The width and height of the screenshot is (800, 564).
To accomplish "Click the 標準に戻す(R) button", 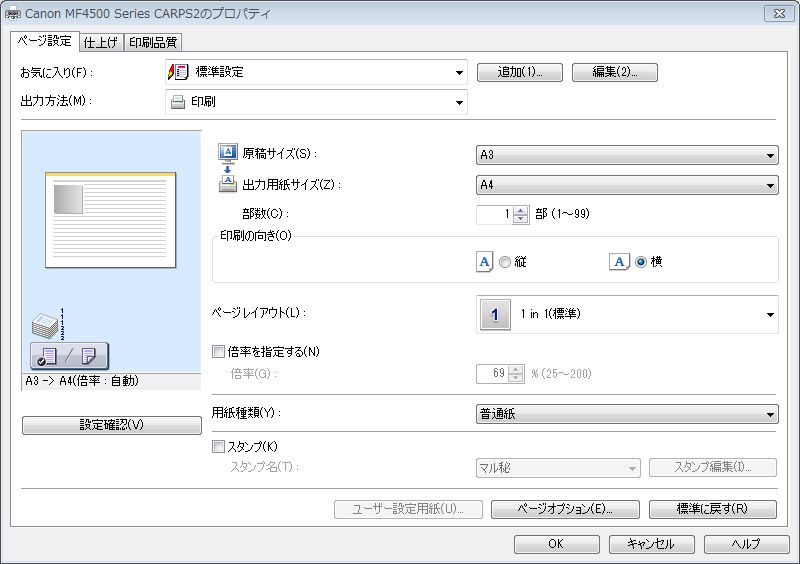I will tap(712, 509).
